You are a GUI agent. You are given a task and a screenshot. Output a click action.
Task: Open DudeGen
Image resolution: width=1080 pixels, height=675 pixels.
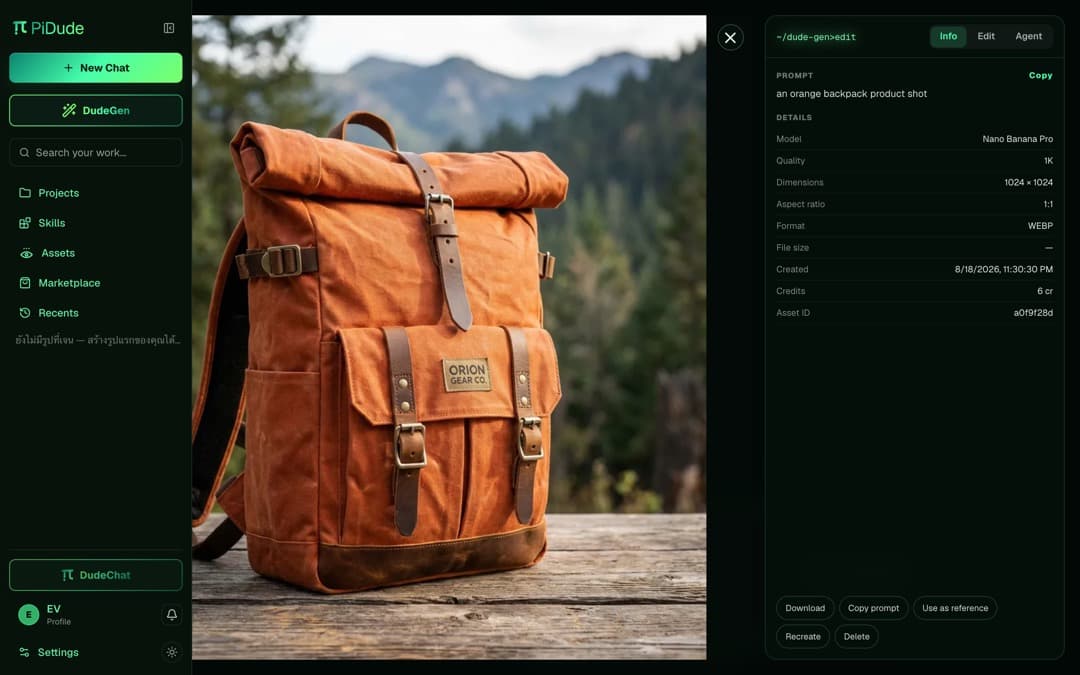(x=96, y=110)
